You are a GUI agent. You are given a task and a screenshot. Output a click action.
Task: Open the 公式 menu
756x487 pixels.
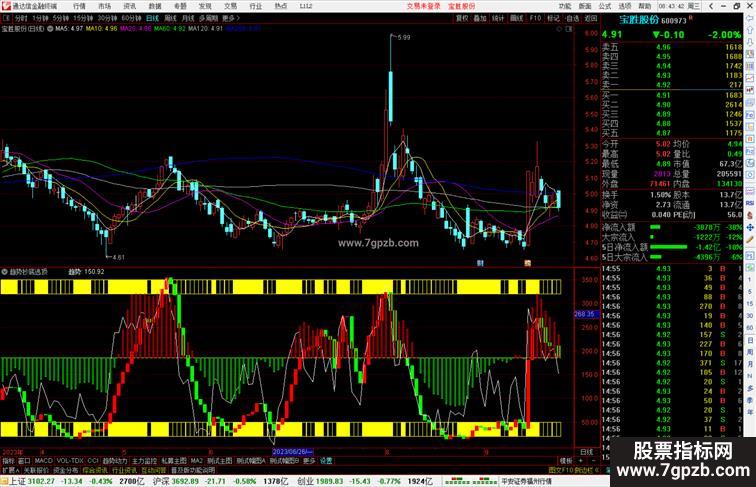pos(605,6)
